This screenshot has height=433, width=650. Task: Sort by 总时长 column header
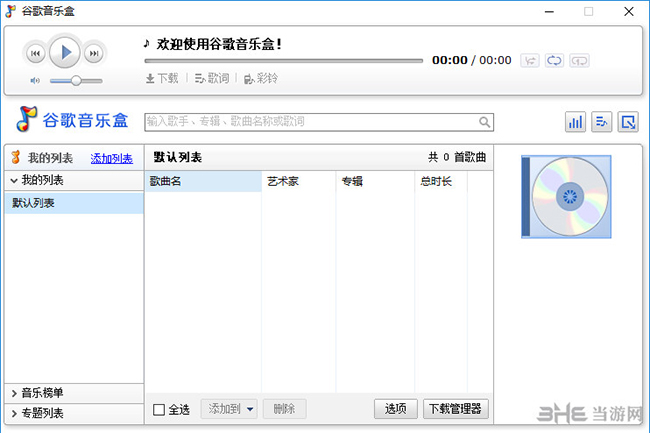click(x=441, y=181)
